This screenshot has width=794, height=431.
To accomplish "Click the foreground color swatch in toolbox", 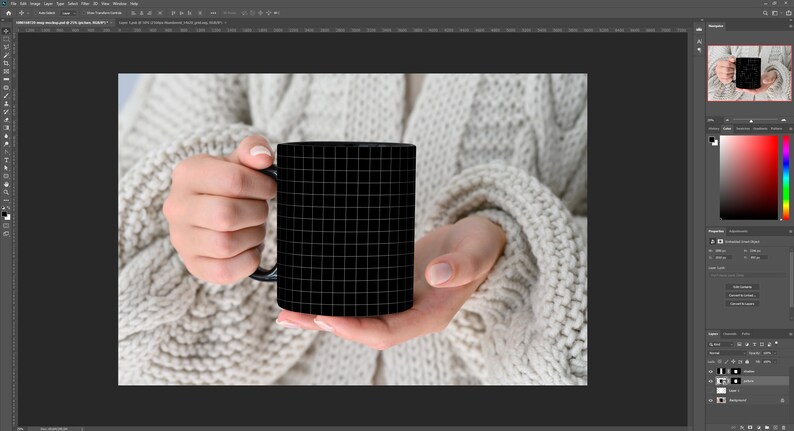I will 5,214.
